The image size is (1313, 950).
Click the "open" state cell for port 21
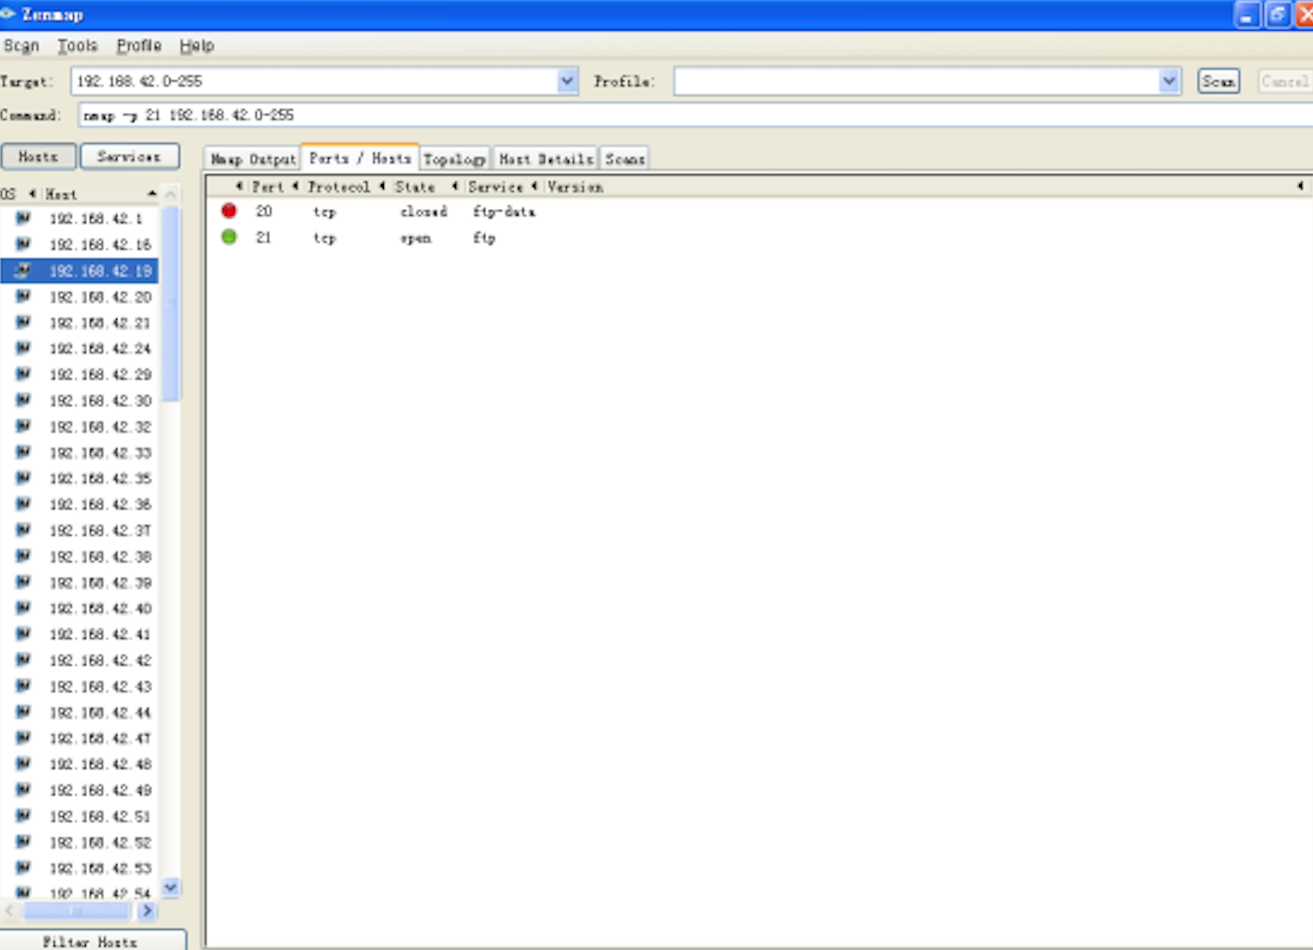coord(416,238)
